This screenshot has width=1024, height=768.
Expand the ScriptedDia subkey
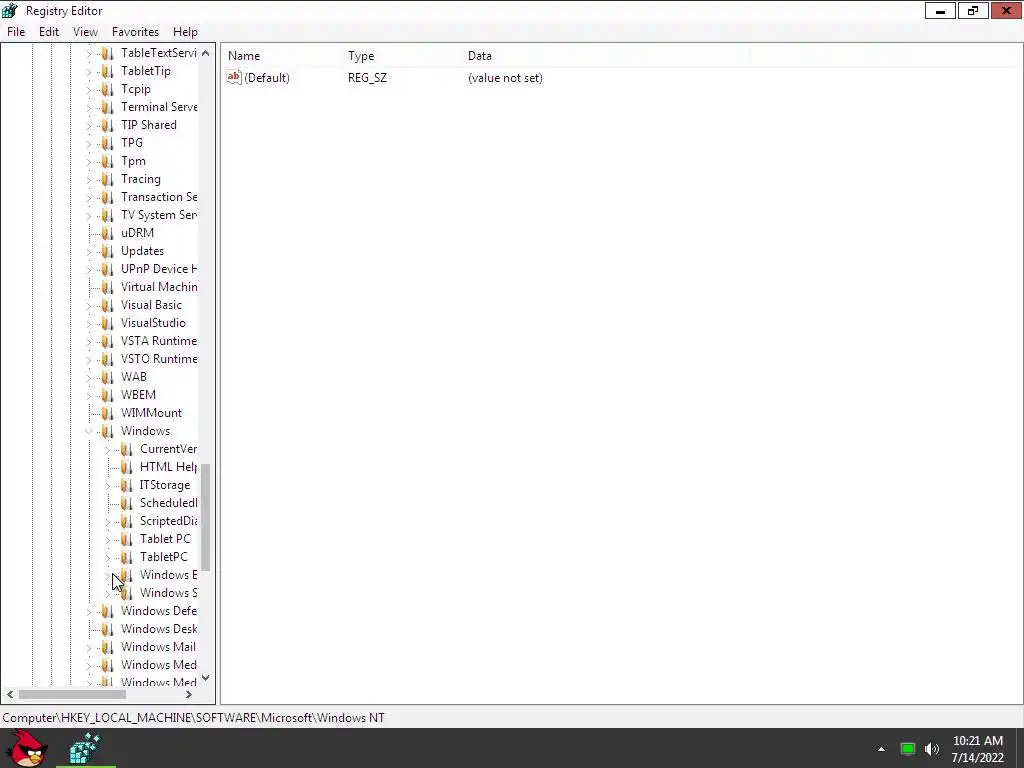point(108,521)
